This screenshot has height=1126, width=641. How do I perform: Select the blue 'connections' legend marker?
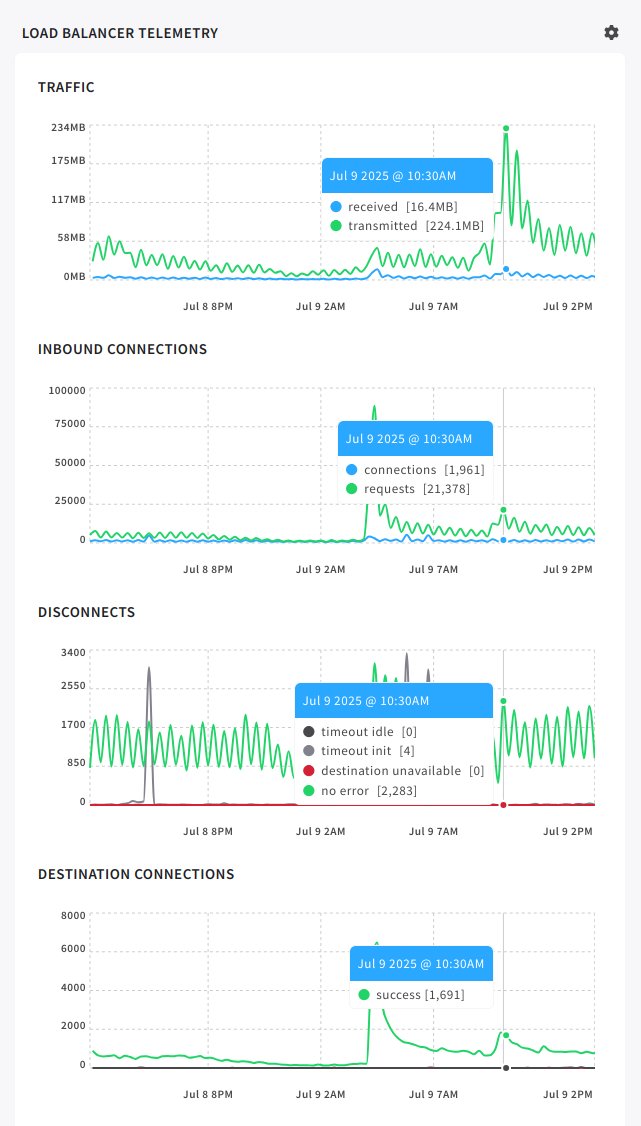(352, 470)
